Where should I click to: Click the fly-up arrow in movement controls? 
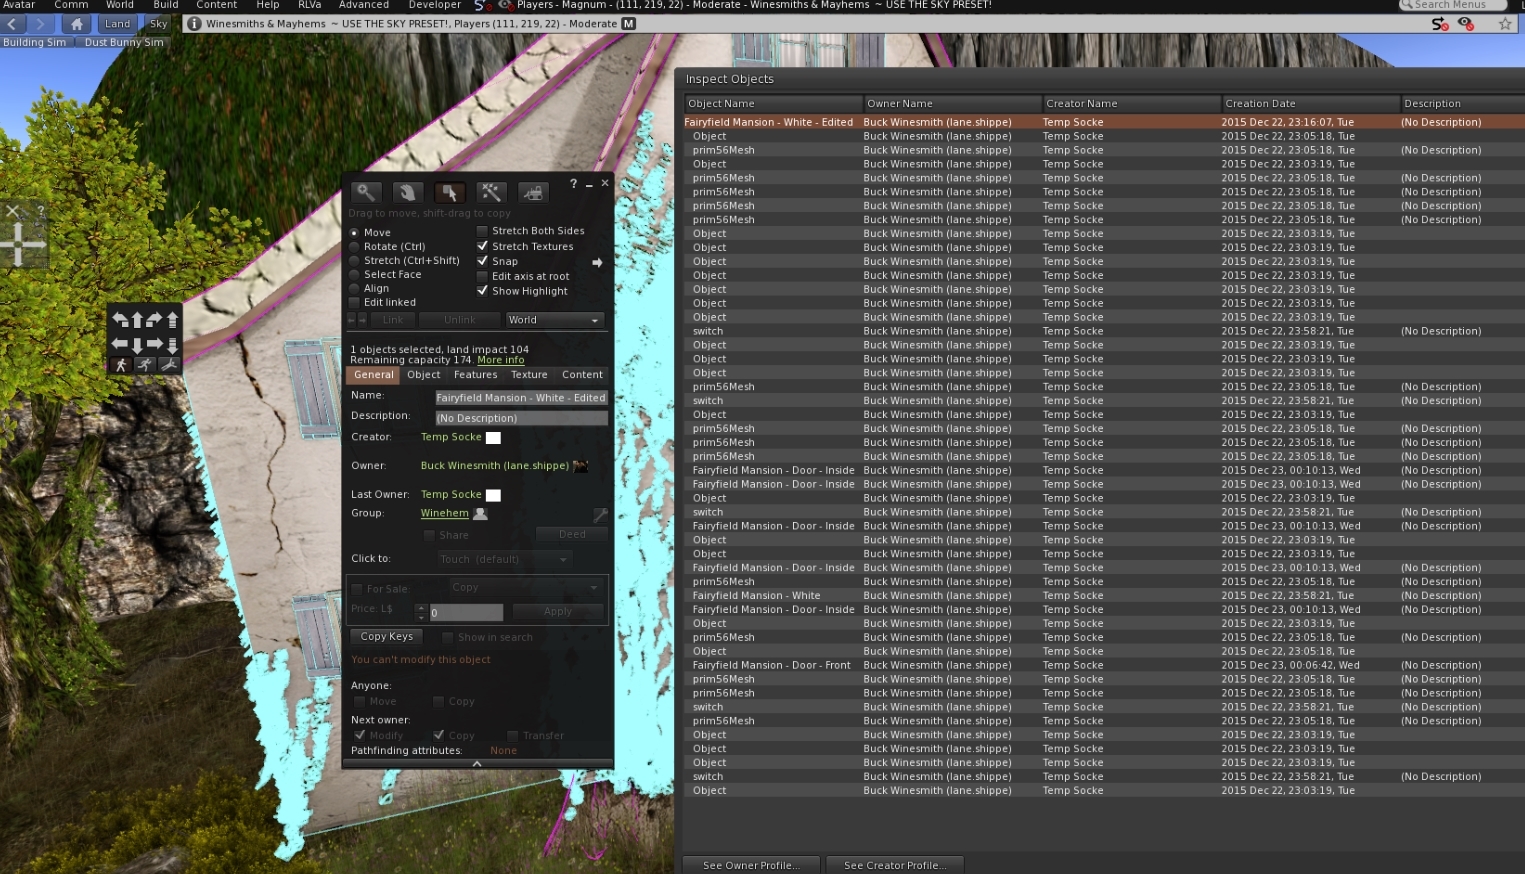172,320
